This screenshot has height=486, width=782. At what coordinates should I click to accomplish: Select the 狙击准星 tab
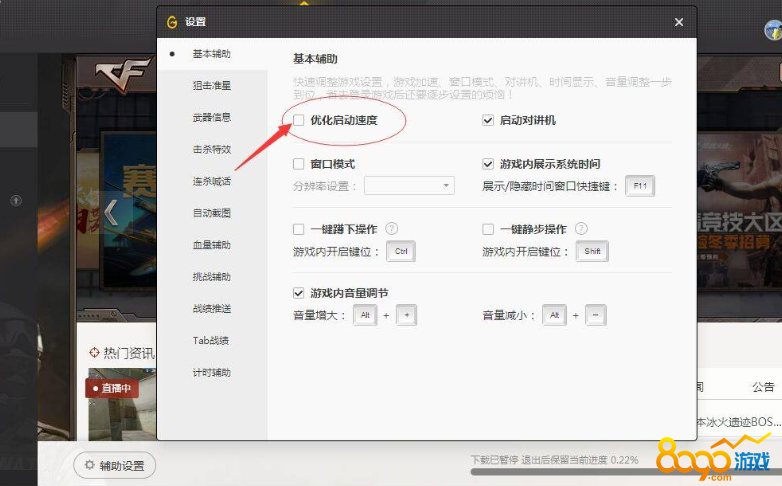click(x=211, y=86)
